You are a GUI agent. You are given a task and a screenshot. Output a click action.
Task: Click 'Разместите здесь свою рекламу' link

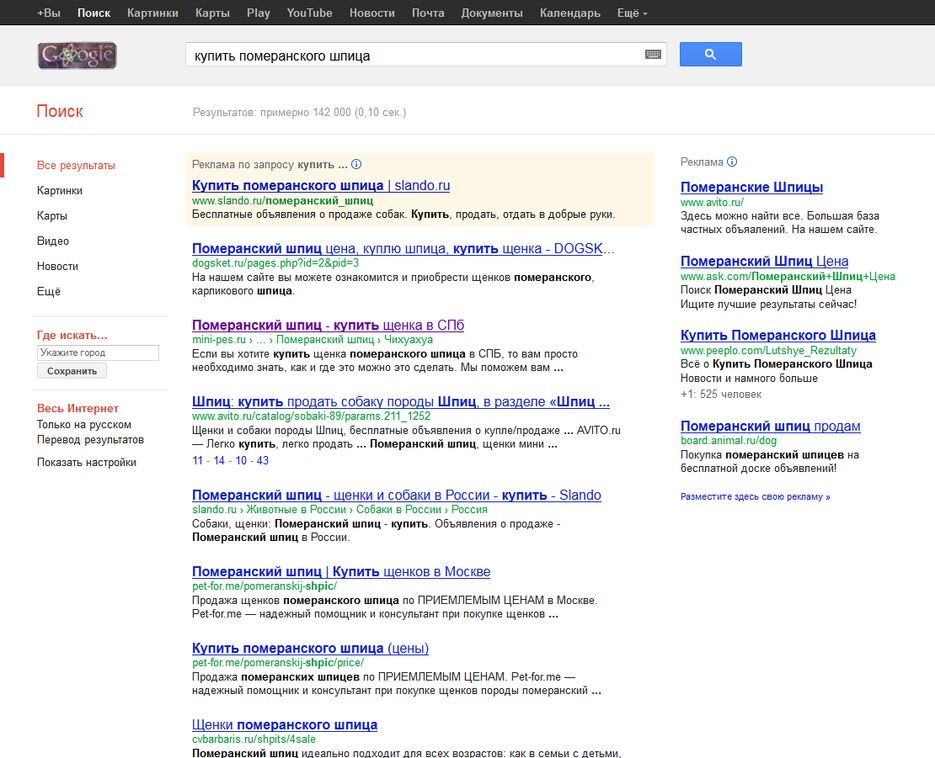pos(755,497)
